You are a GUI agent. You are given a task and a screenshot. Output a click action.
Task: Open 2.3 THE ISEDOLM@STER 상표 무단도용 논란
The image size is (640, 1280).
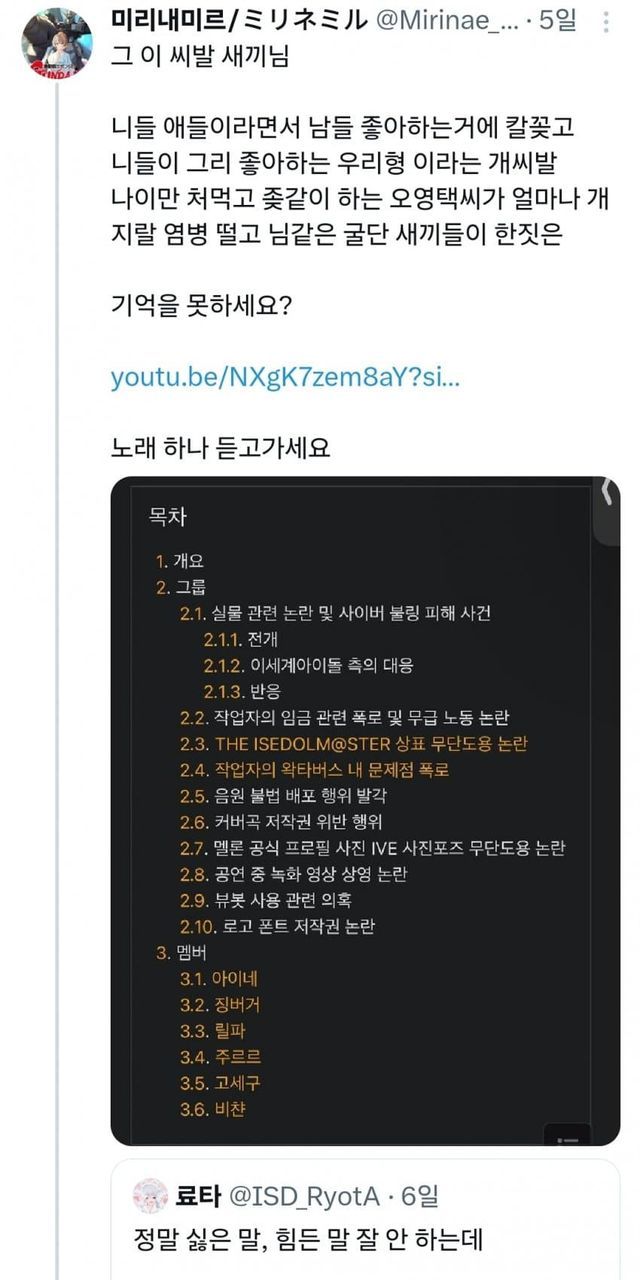coord(354,744)
